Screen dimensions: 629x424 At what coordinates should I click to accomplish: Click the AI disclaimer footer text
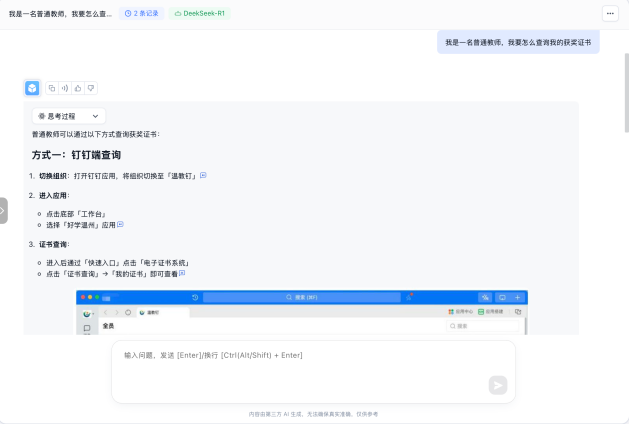[x=313, y=414]
